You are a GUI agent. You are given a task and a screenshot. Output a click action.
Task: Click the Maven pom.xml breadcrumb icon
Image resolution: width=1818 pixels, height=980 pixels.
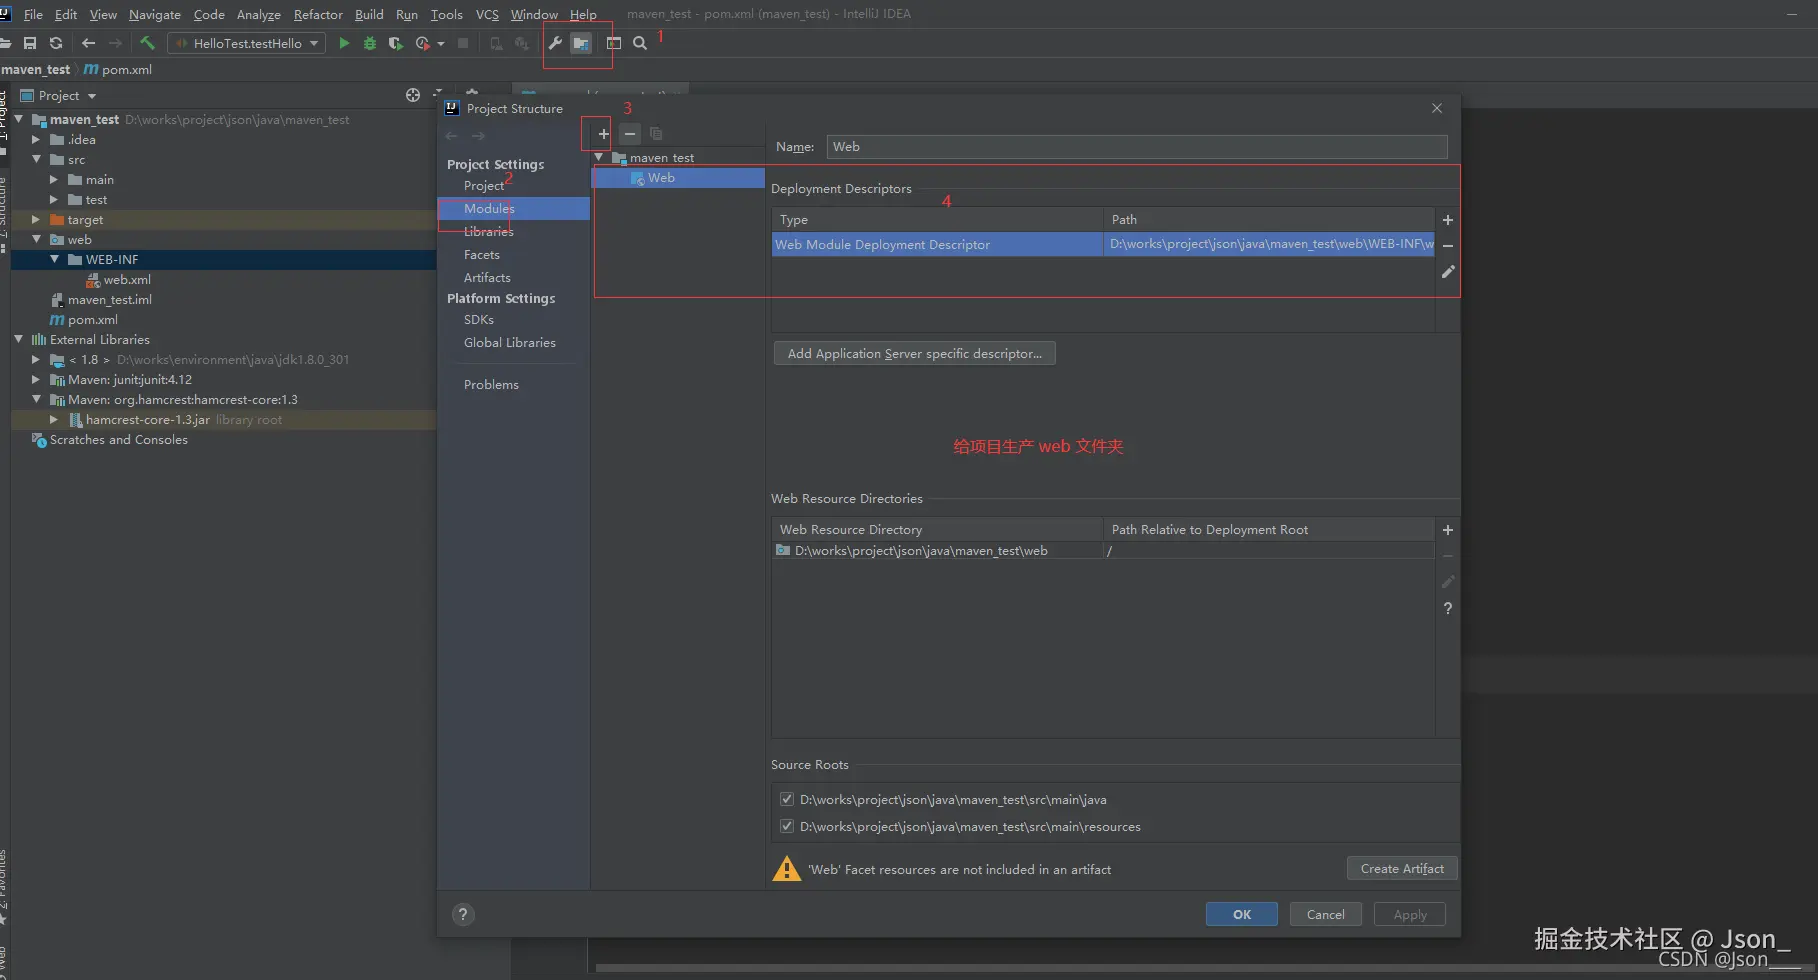91,69
